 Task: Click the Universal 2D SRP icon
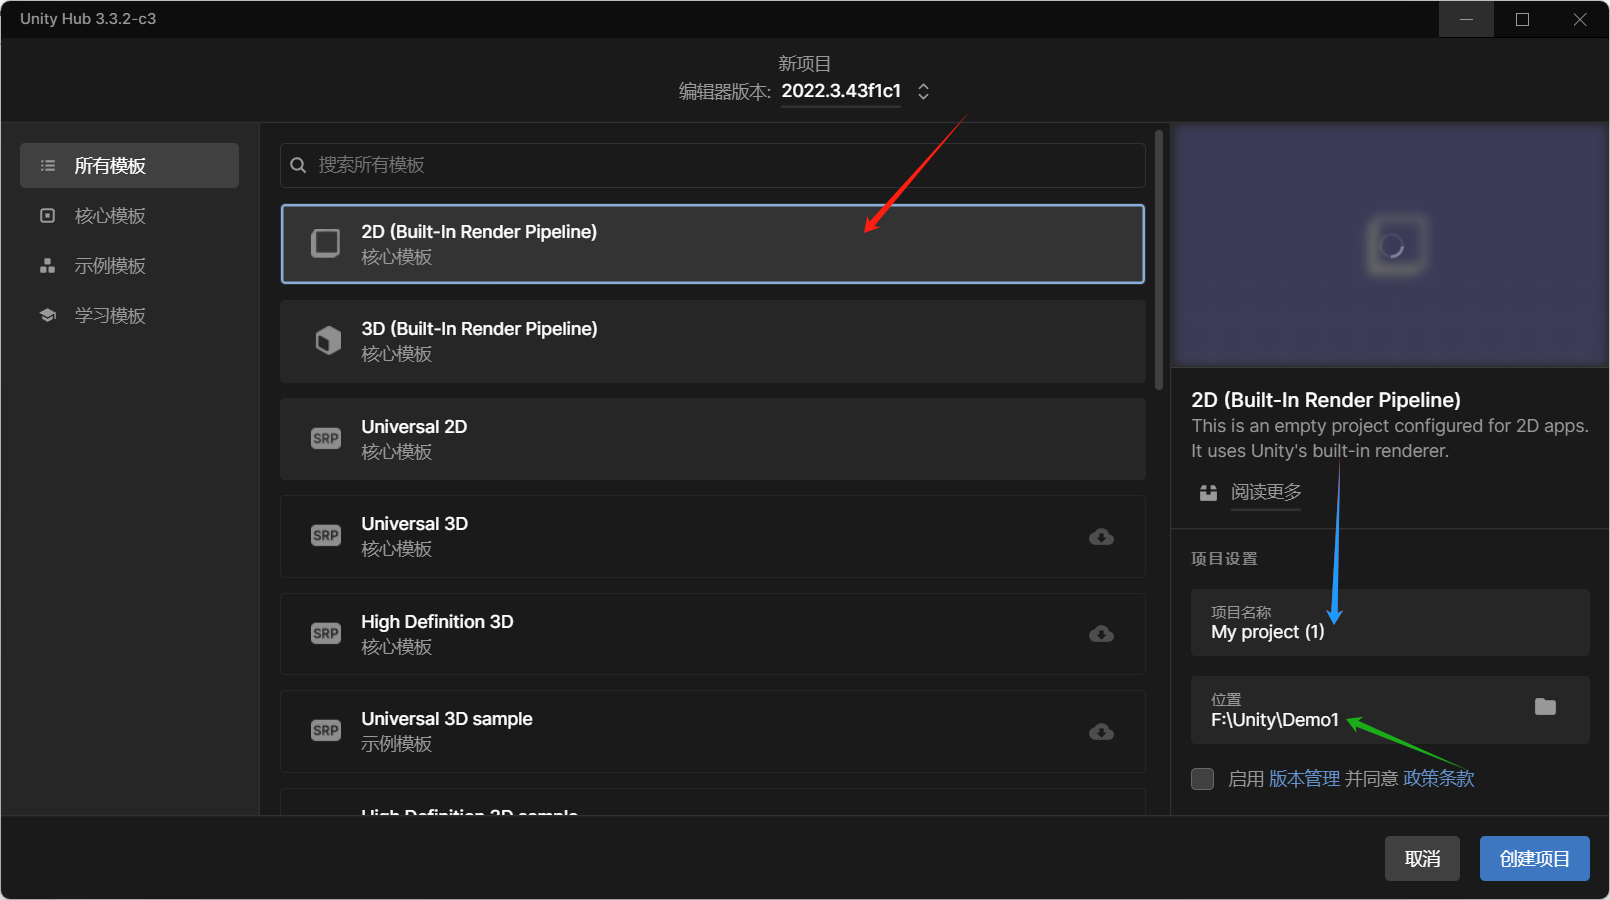tap(326, 438)
